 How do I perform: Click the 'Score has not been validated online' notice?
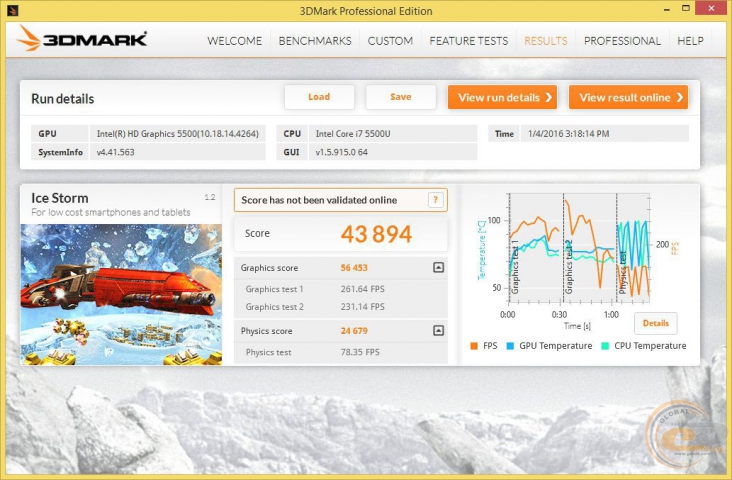point(341,200)
